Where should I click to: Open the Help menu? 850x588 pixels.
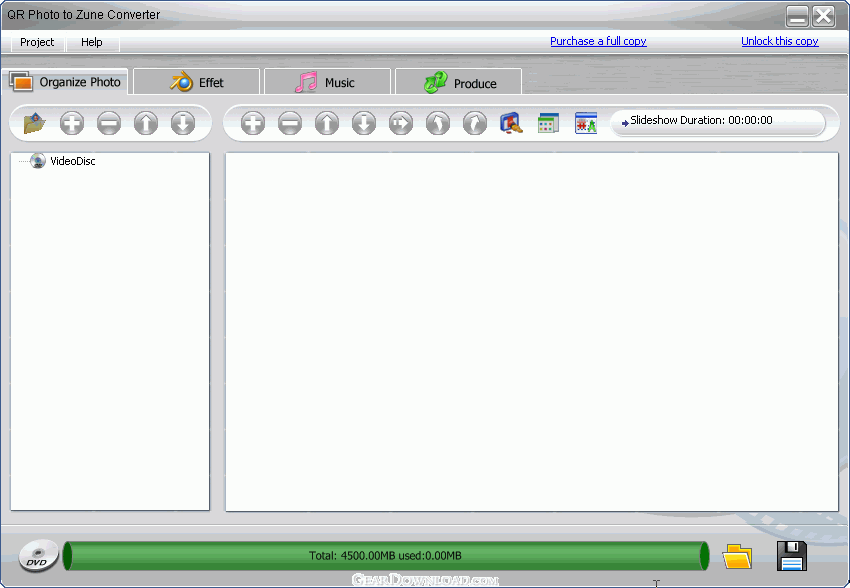coord(92,42)
